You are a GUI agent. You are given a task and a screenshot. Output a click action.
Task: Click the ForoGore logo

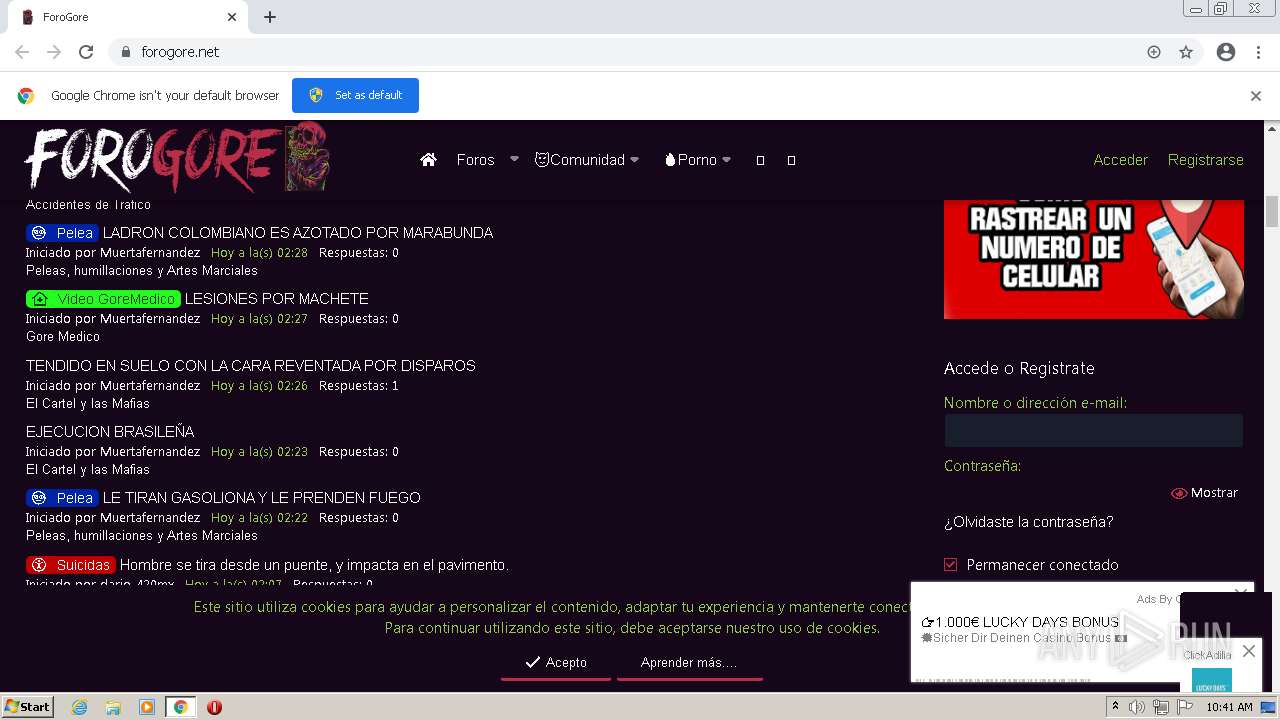[177, 158]
